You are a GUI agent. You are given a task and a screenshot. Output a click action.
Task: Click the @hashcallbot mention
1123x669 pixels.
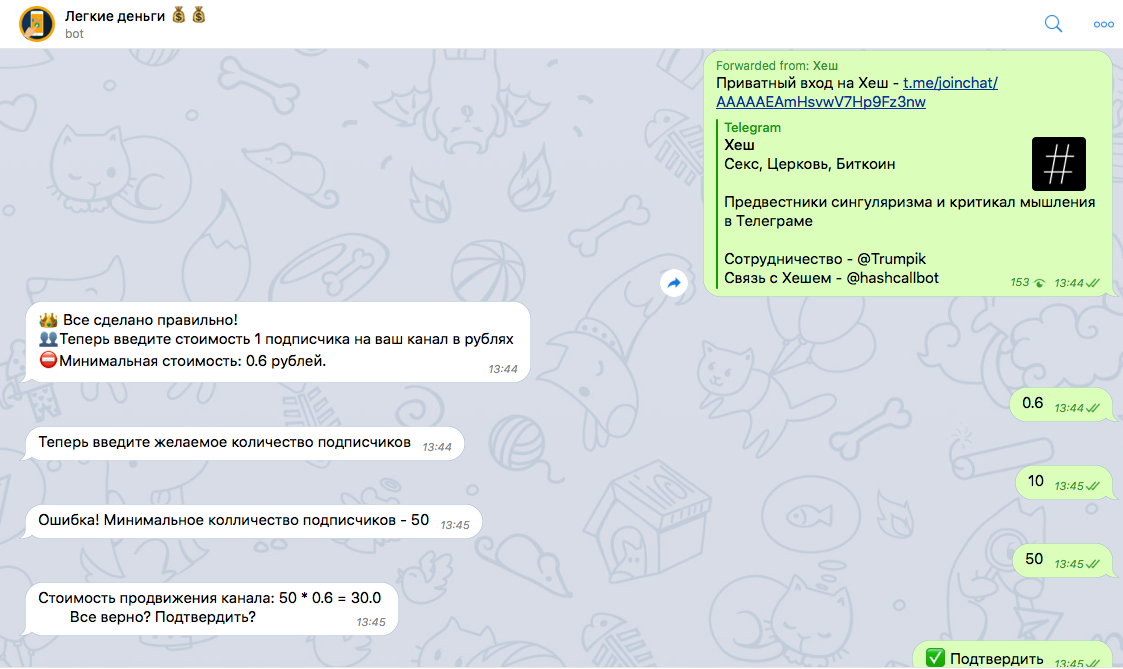pos(892,278)
